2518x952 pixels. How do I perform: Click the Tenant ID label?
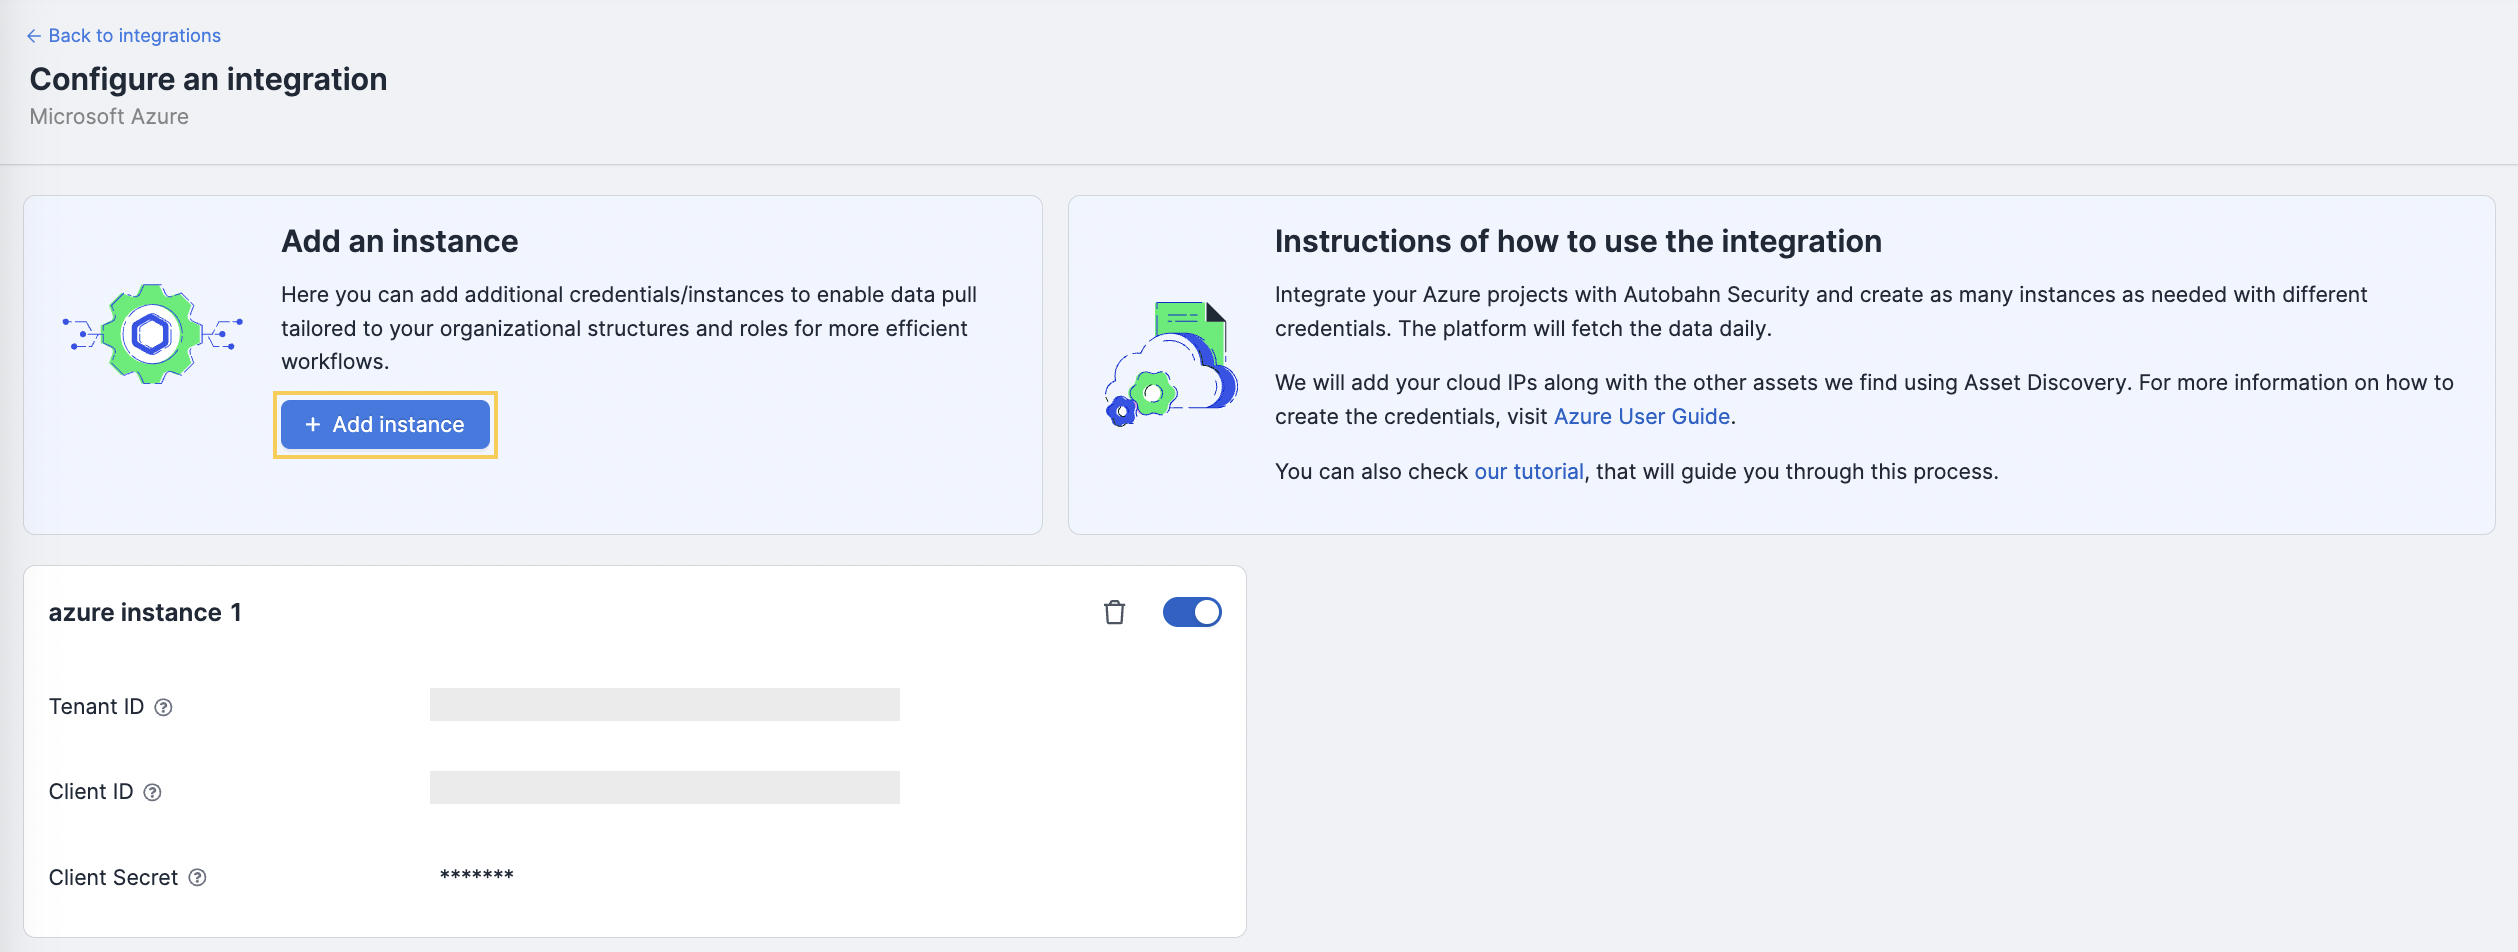click(96, 707)
